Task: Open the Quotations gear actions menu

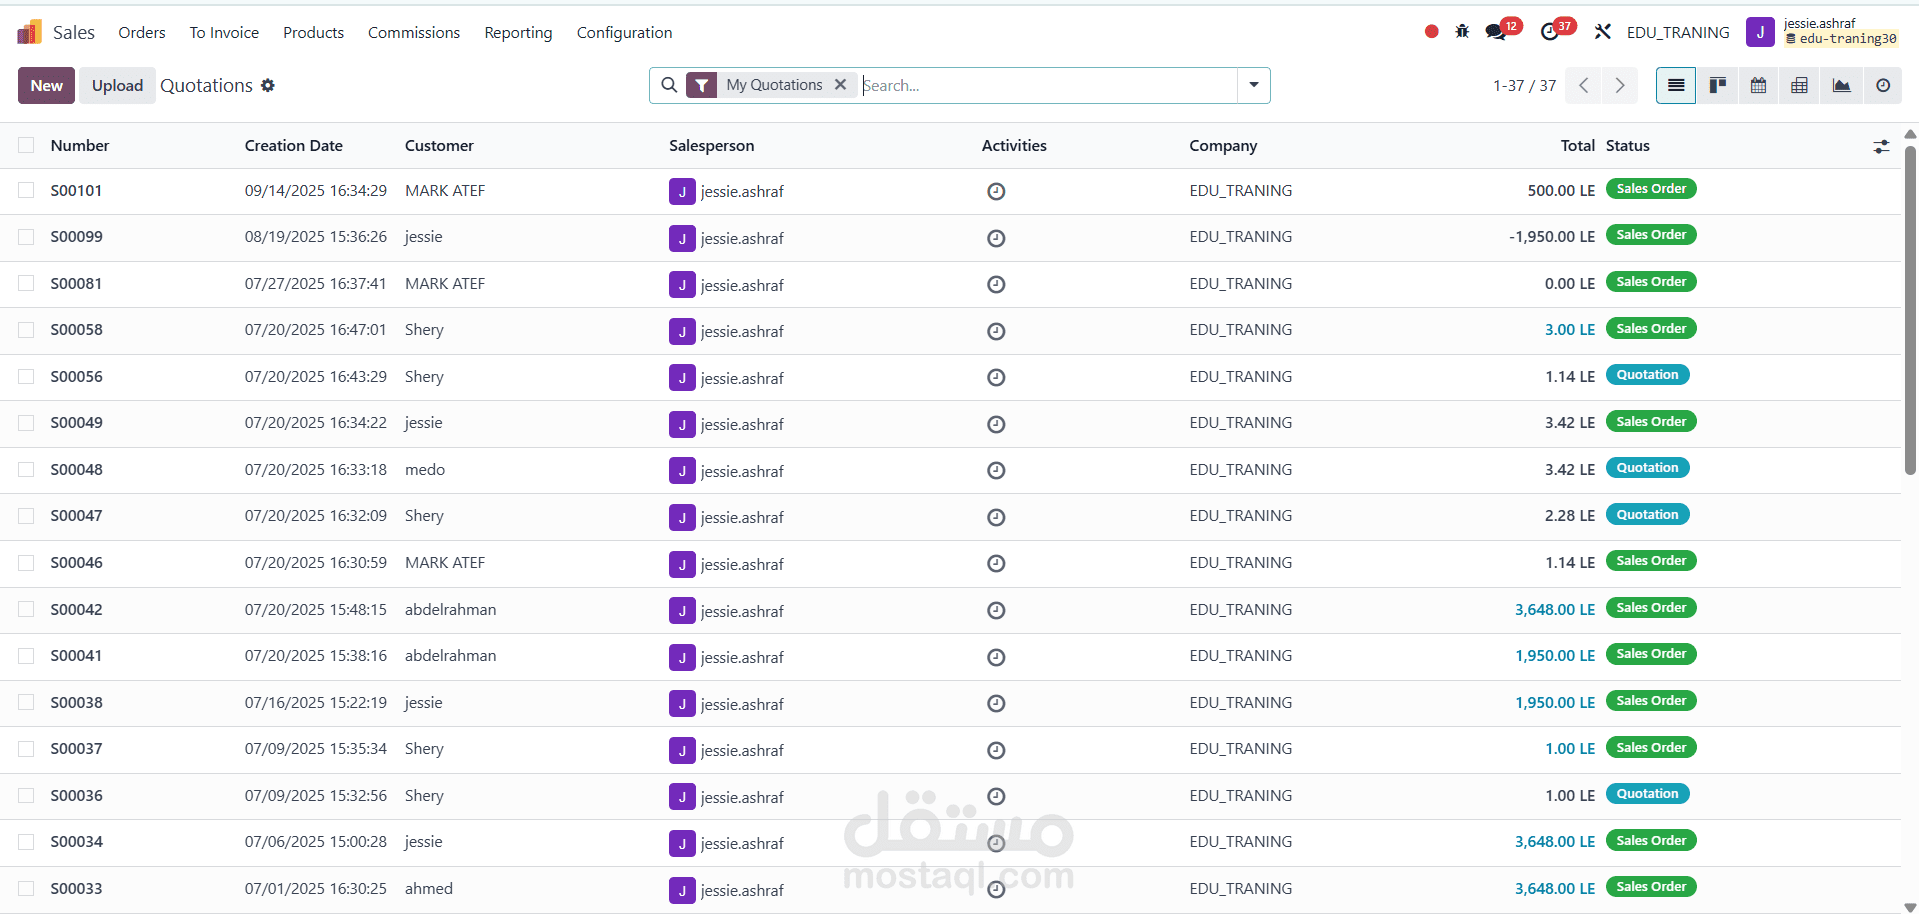Action: pos(268,85)
